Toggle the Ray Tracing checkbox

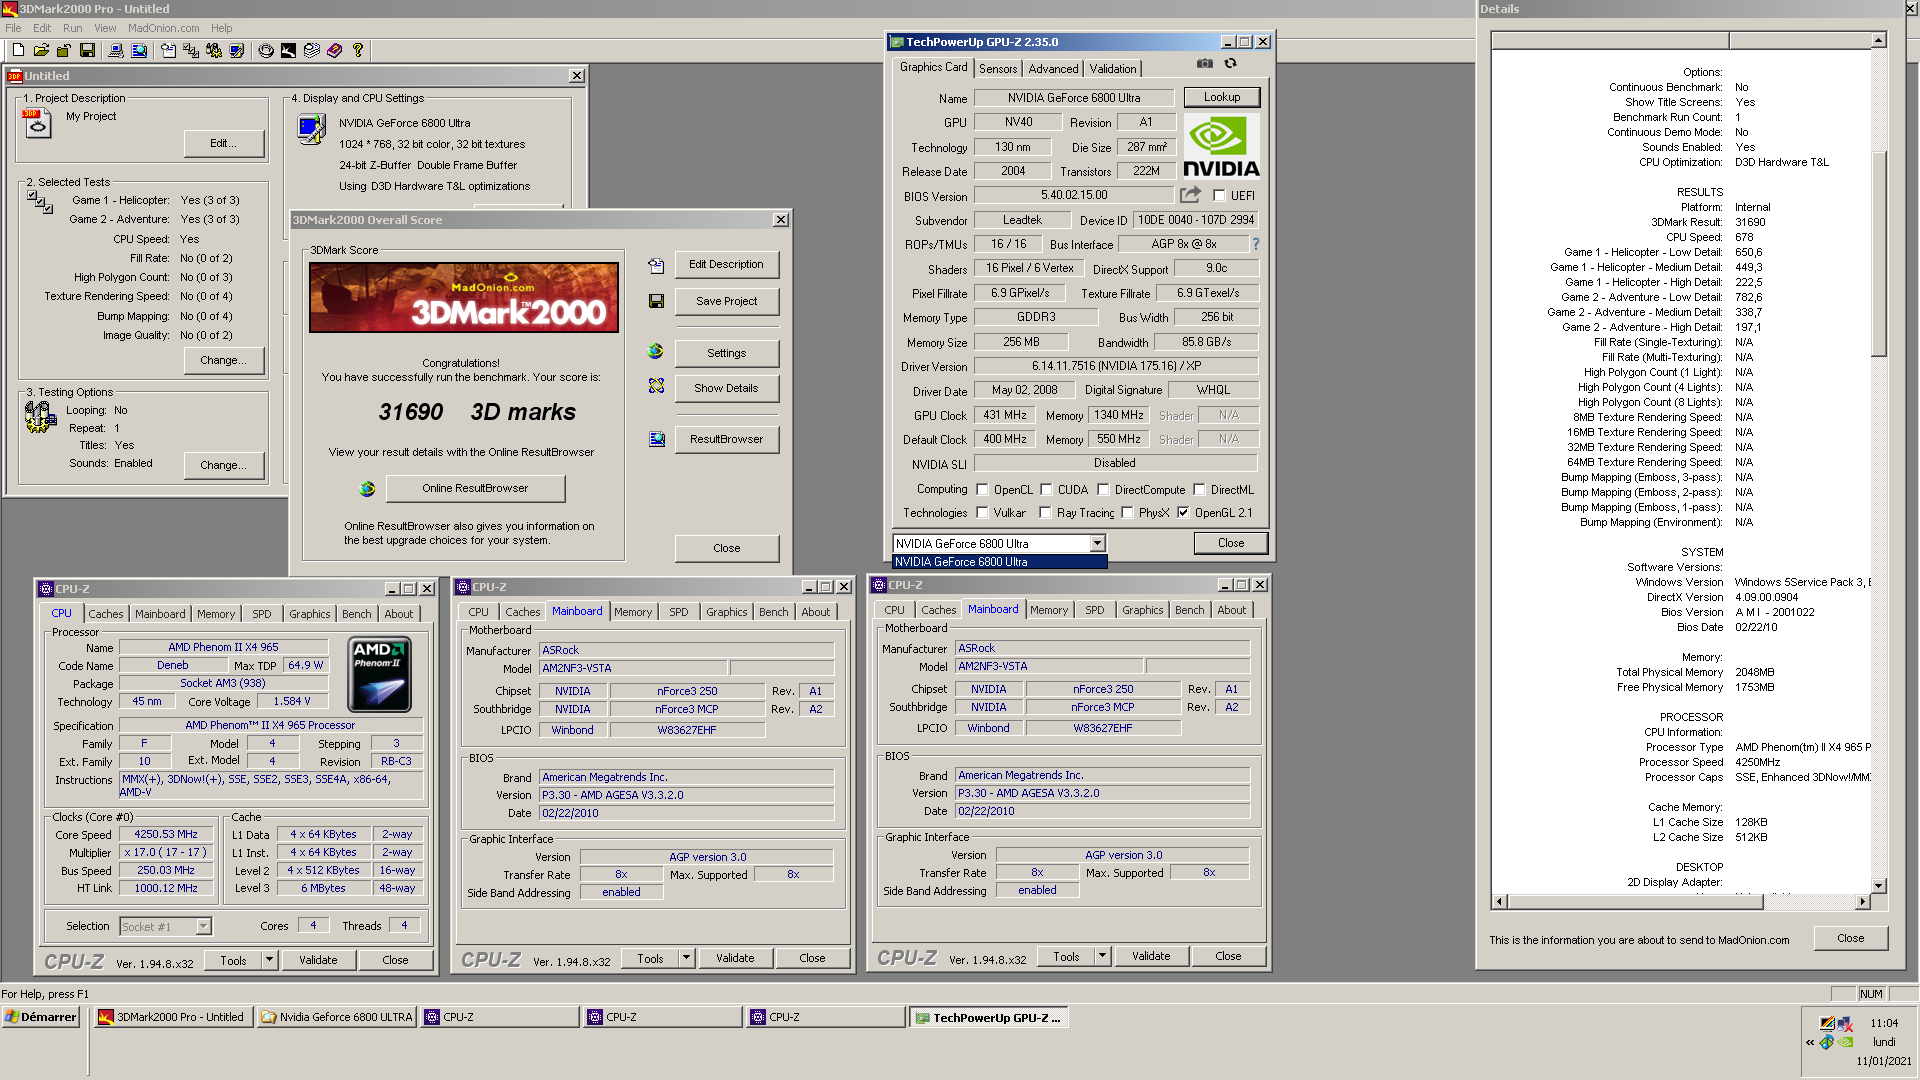tap(1045, 513)
